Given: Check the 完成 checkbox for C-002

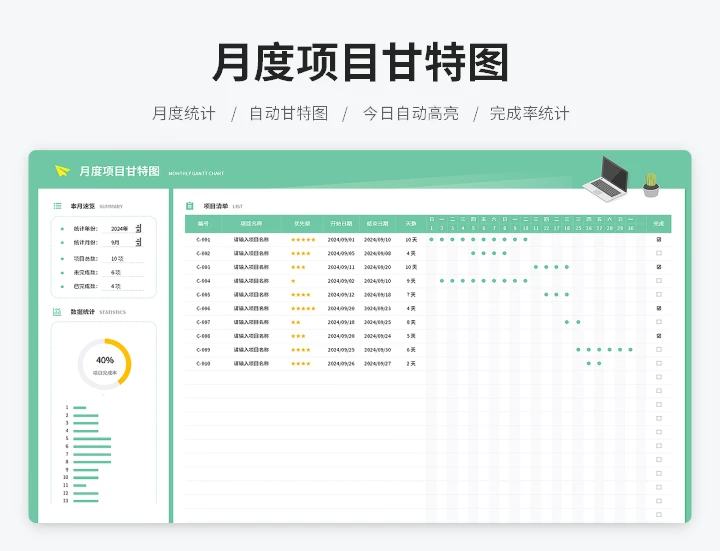Looking at the screenshot, I should pyautogui.click(x=659, y=253).
